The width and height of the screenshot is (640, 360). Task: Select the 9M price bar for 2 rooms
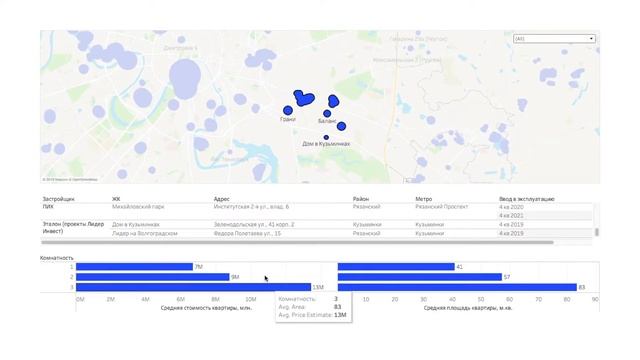153,277
